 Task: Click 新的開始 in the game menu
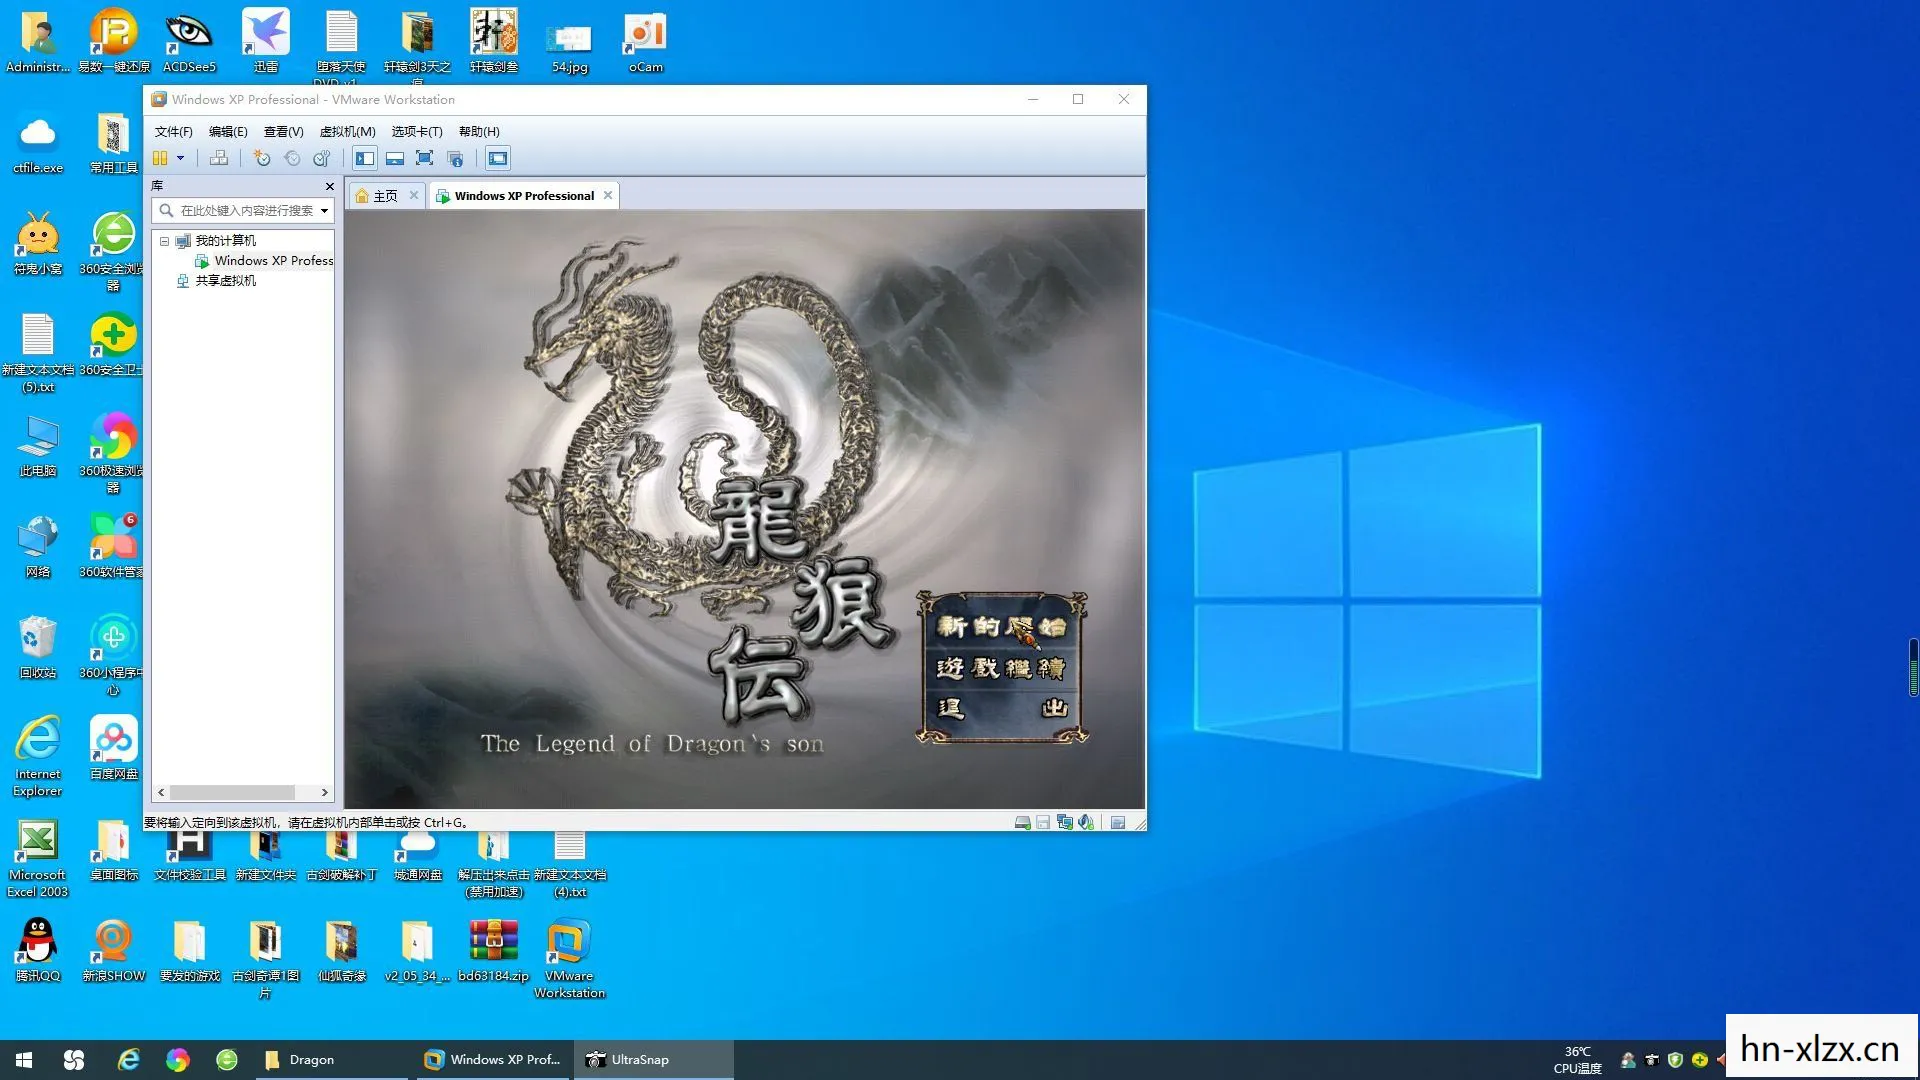(1002, 627)
